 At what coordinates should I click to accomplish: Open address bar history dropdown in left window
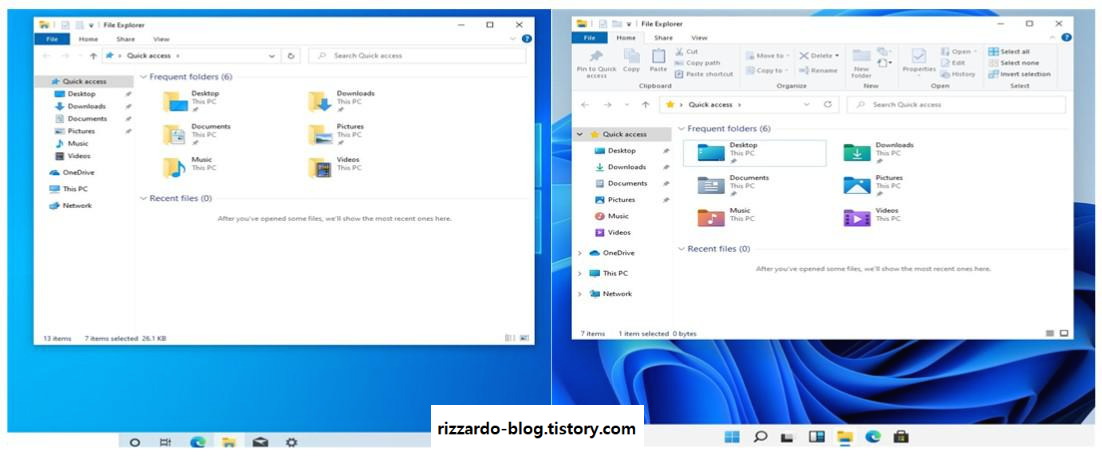[272, 55]
